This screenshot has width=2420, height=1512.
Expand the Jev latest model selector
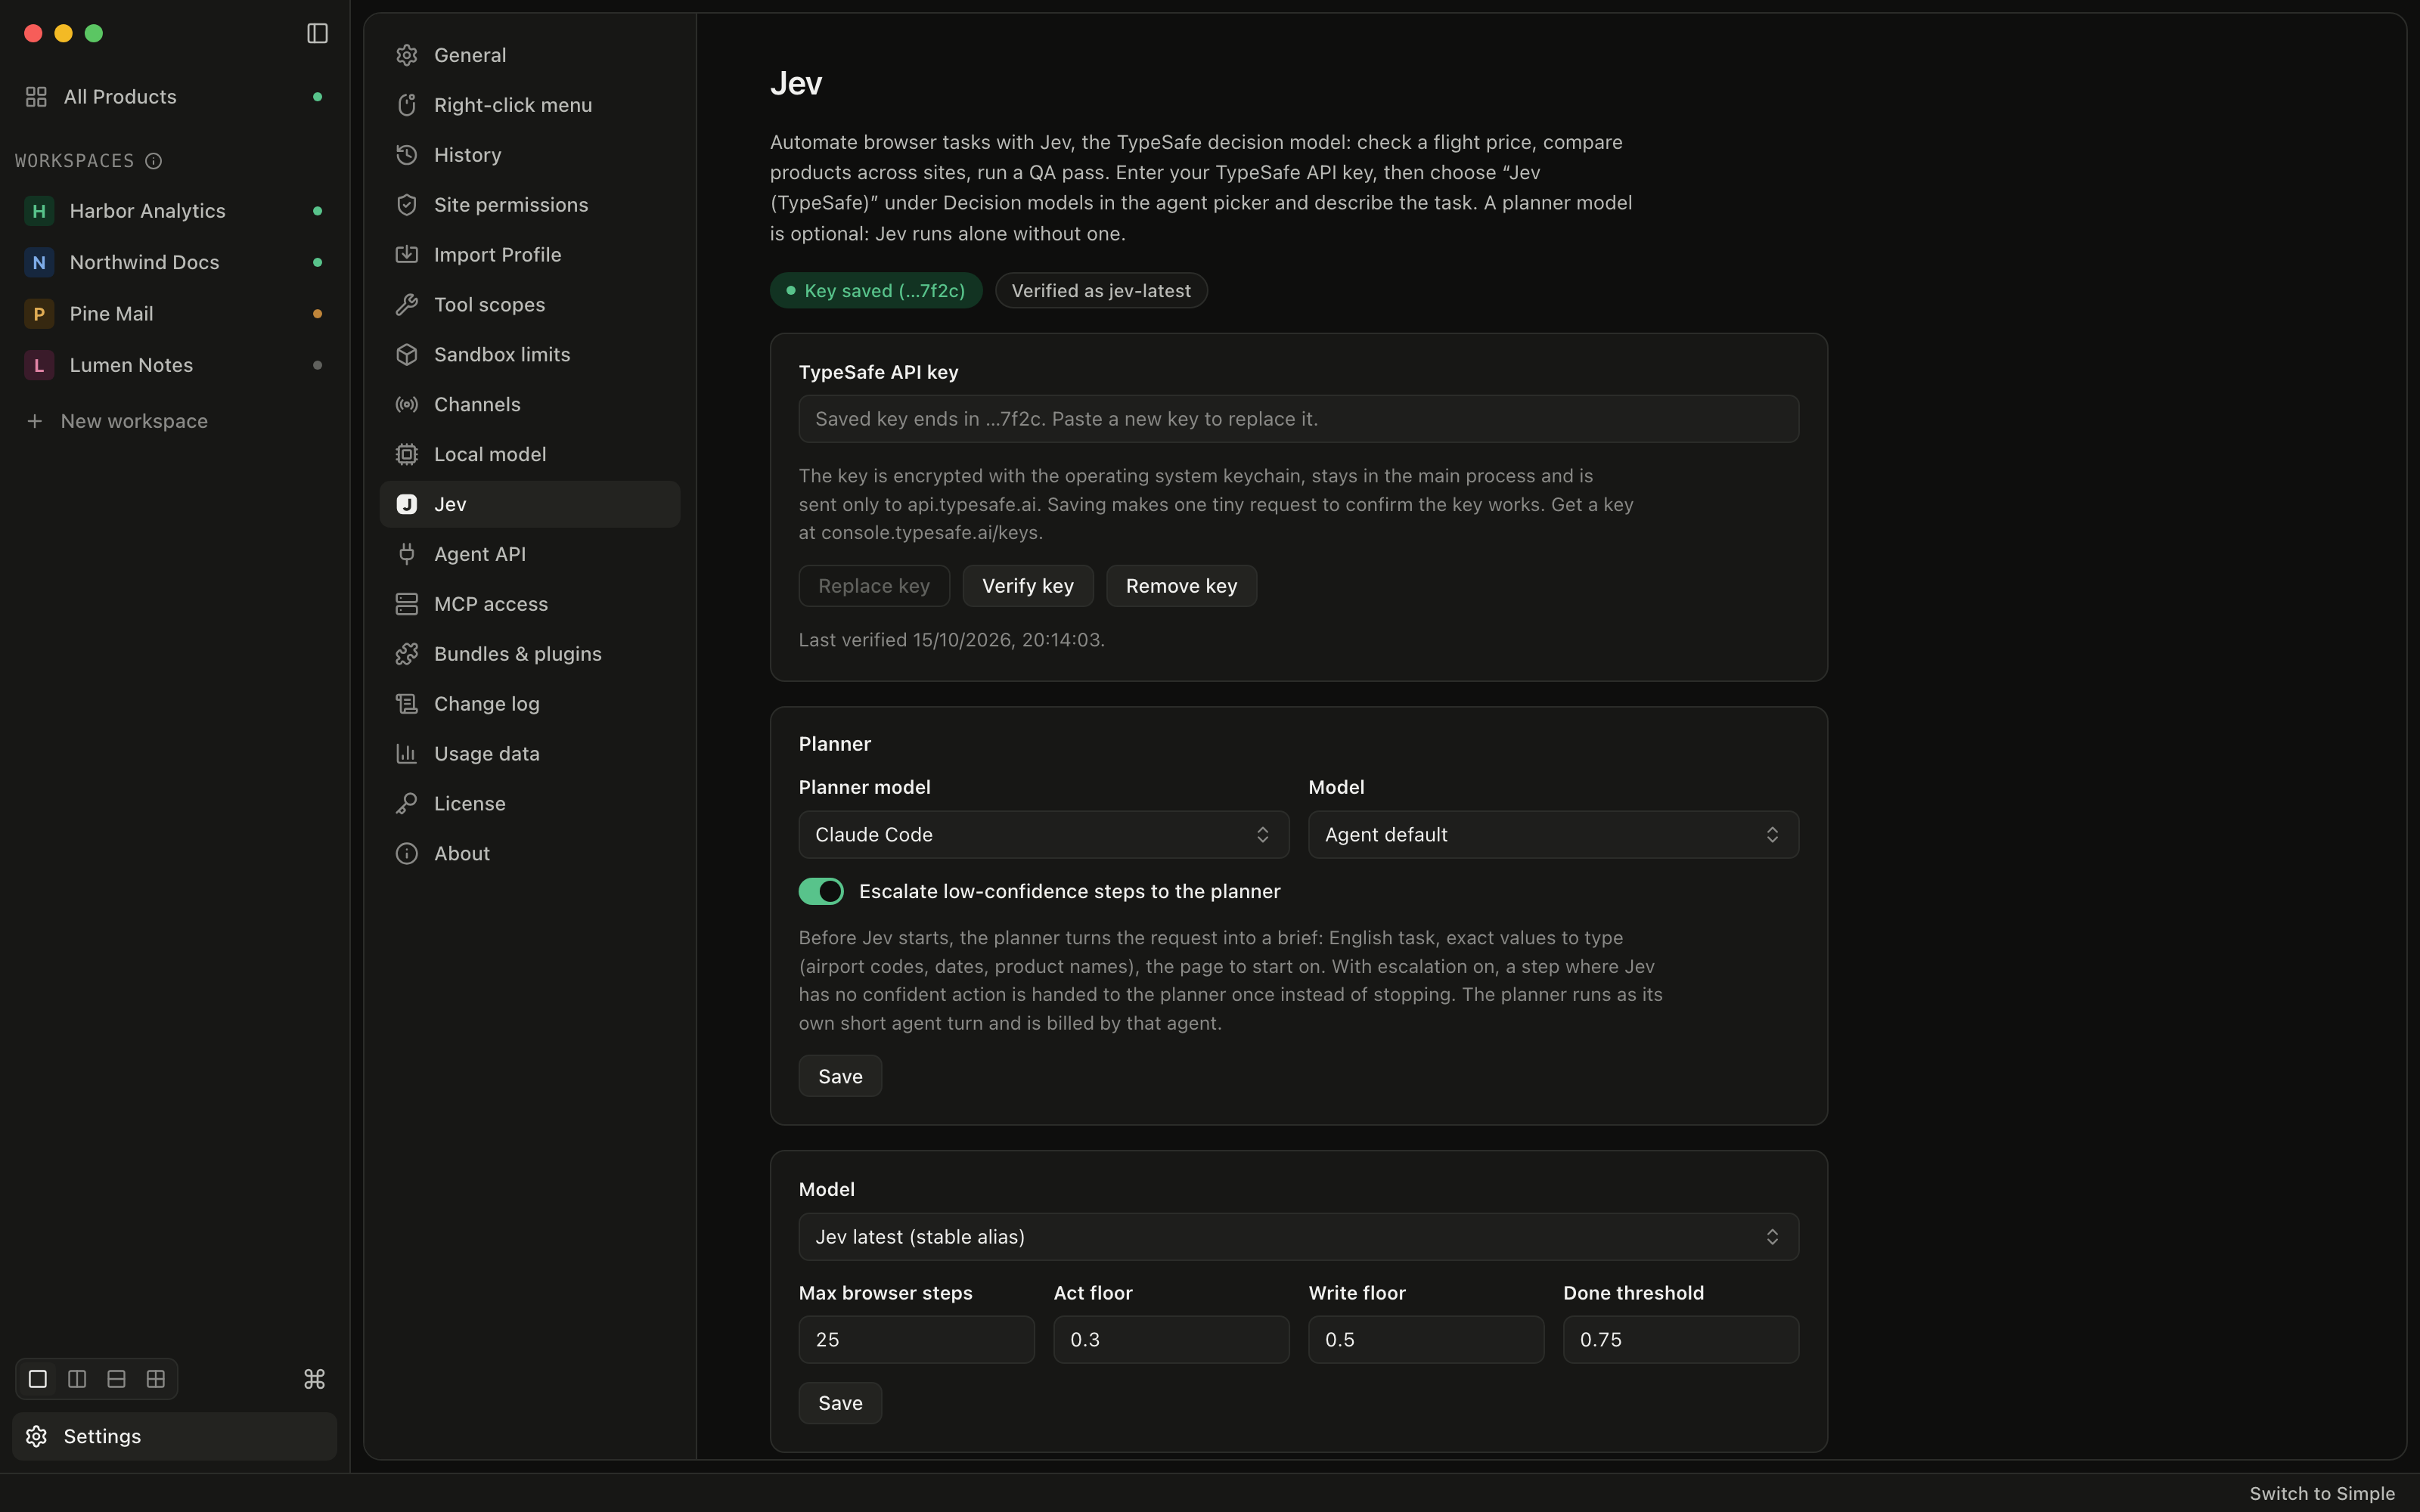(1298, 1237)
